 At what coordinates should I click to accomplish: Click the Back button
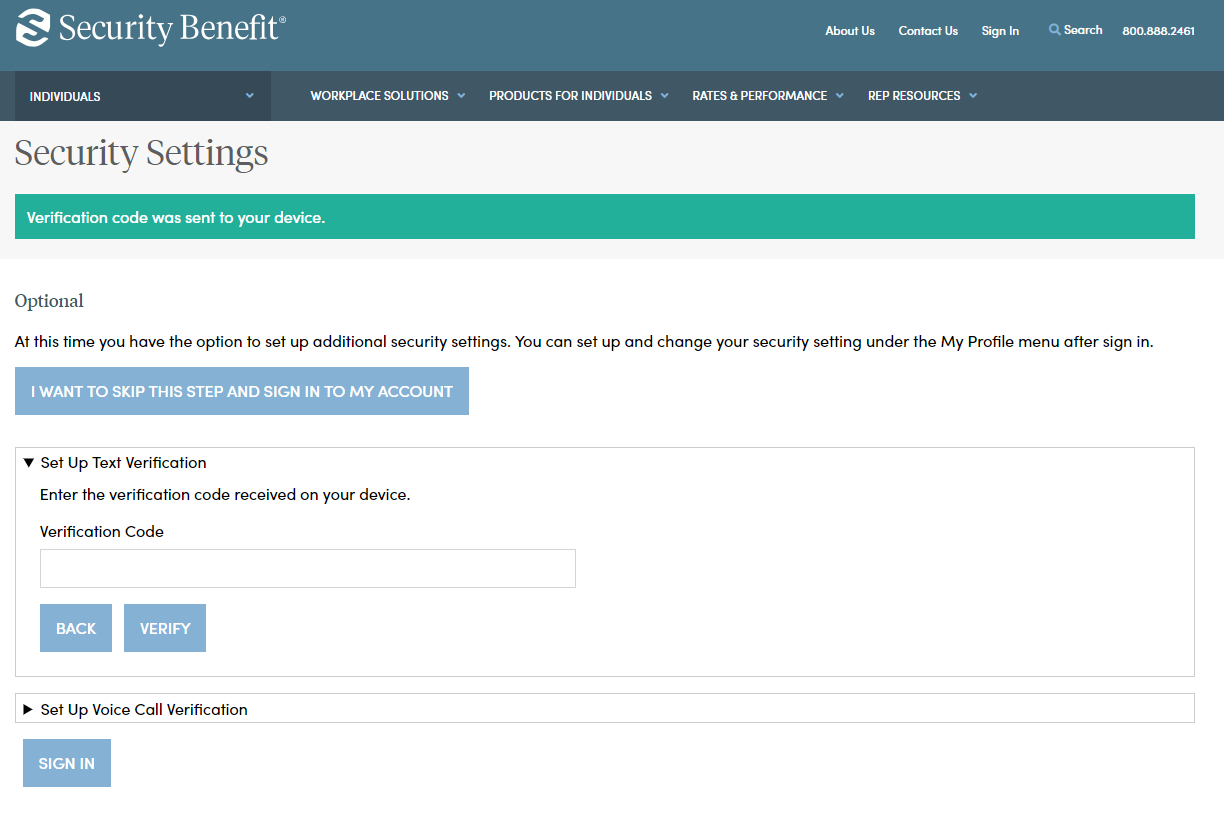[76, 628]
